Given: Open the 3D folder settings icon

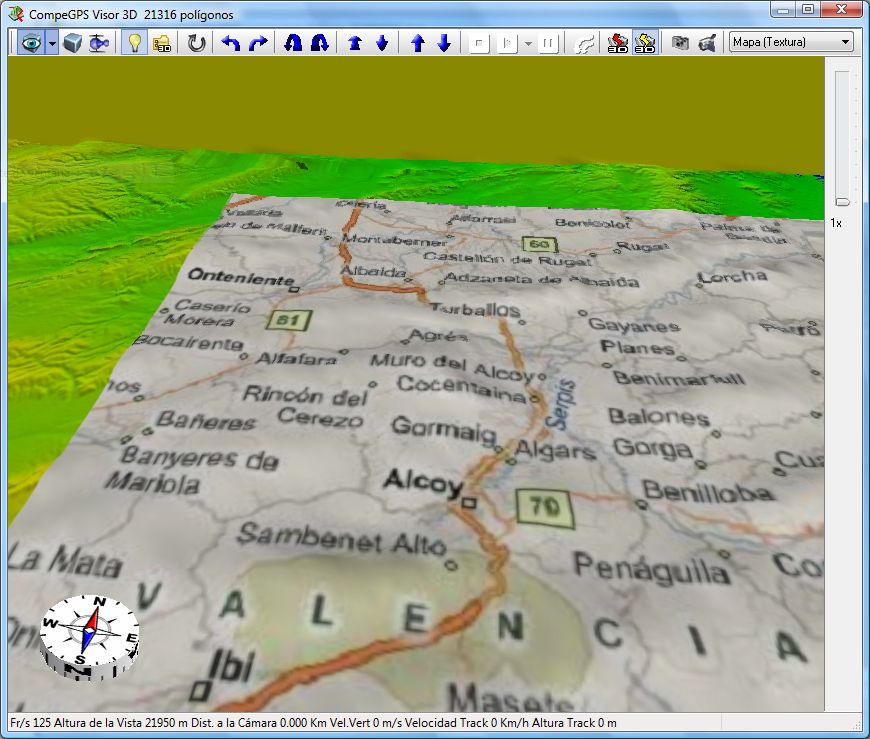Looking at the screenshot, I should (160, 43).
